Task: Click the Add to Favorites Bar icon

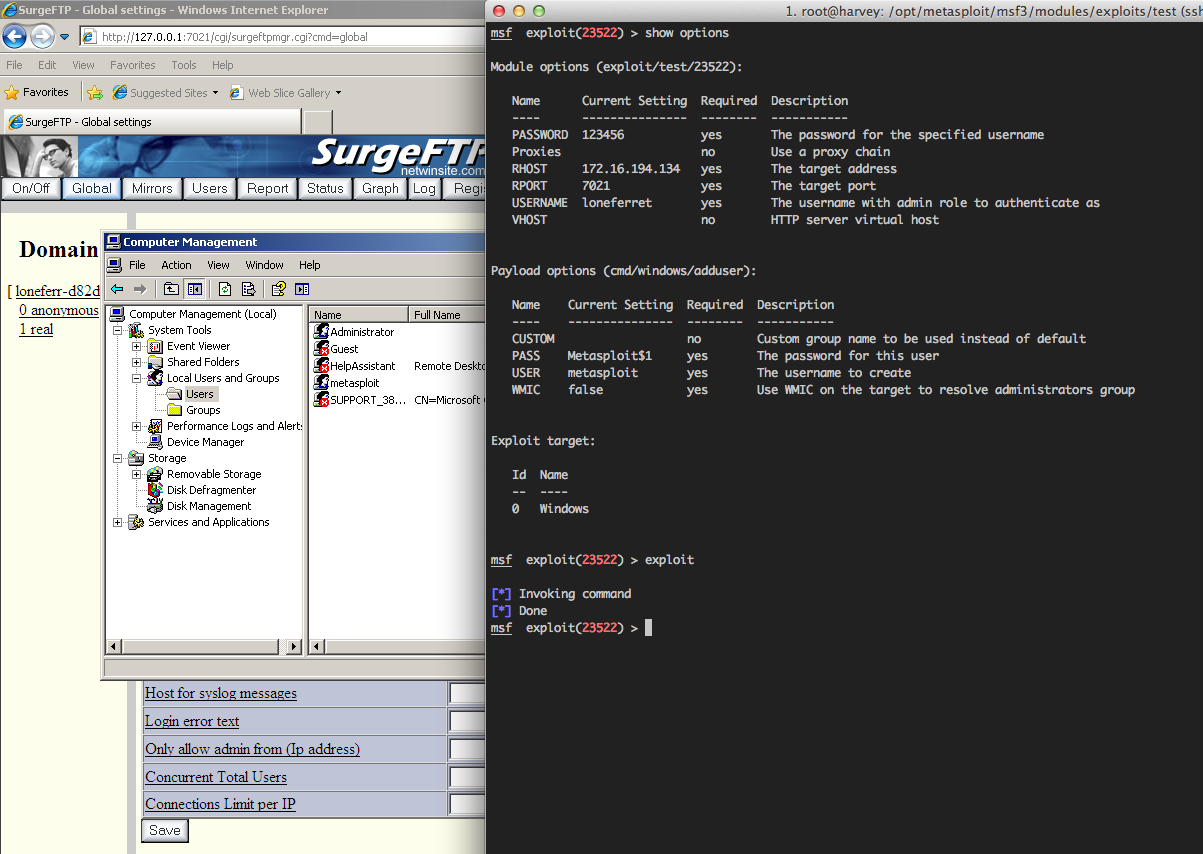Action: [x=95, y=93]
